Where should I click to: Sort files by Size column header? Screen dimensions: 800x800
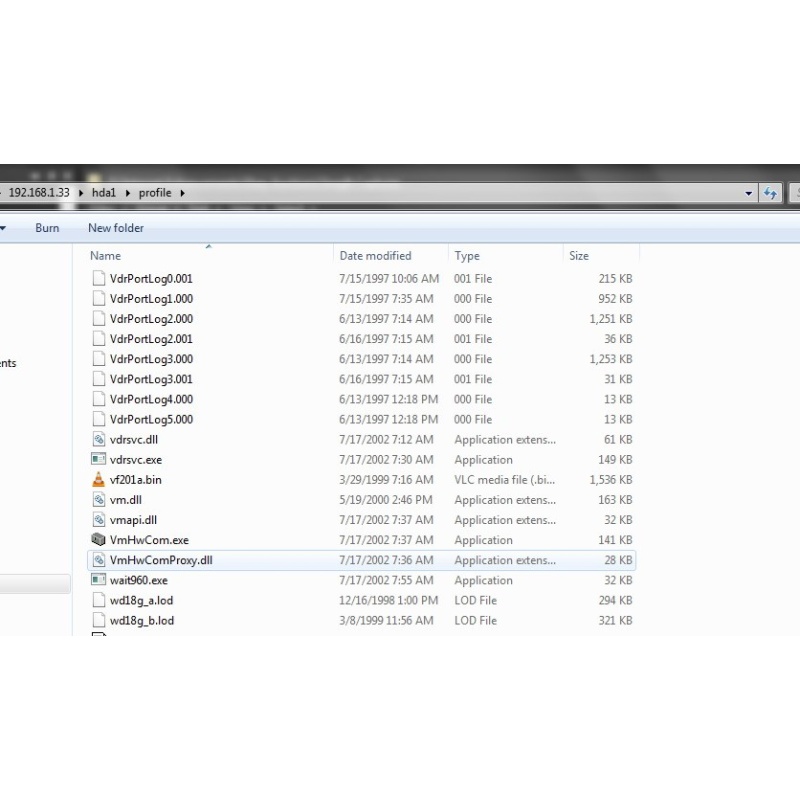[x=579, y=256]
